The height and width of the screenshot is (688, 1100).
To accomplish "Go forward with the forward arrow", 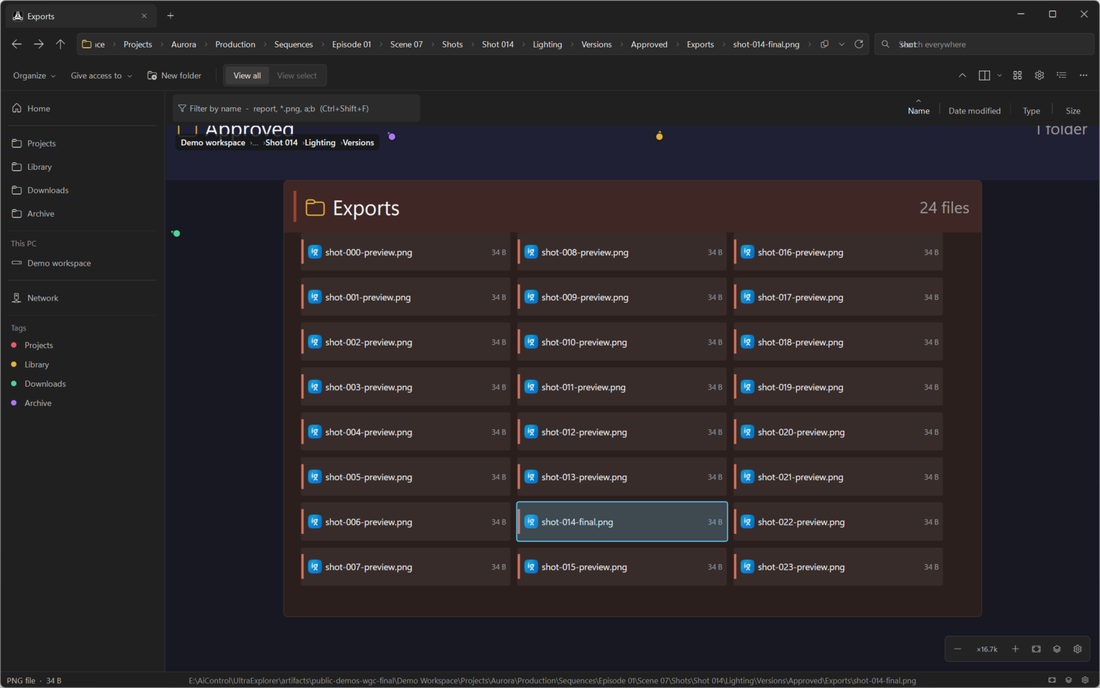I will point(39,44).
